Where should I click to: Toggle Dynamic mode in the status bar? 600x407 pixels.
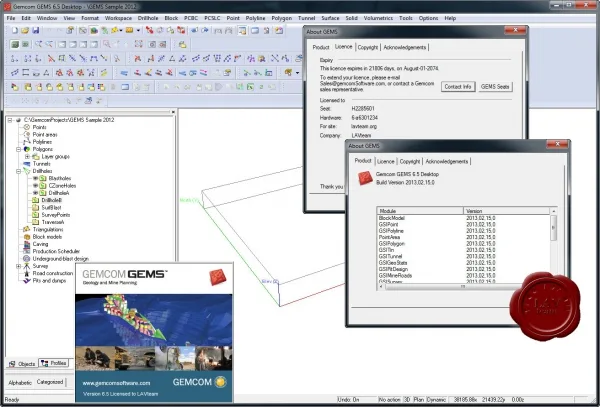point(436,399)
